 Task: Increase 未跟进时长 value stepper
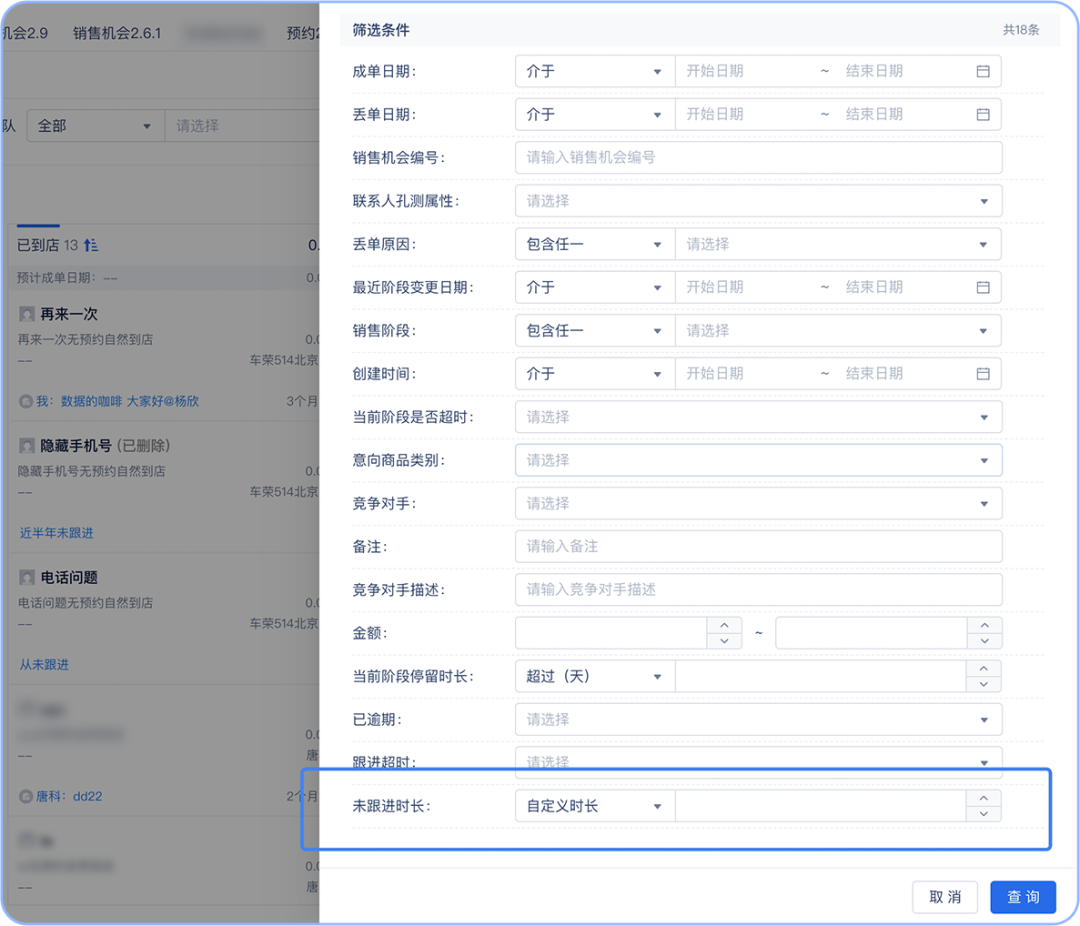pos(984,798)
